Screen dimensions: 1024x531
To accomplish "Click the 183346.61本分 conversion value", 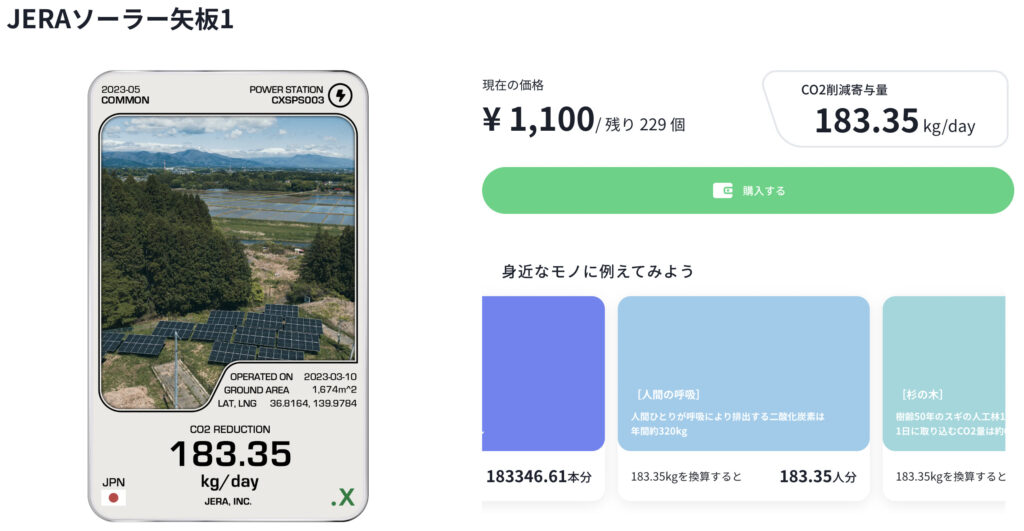I will [x=539, y=477].
